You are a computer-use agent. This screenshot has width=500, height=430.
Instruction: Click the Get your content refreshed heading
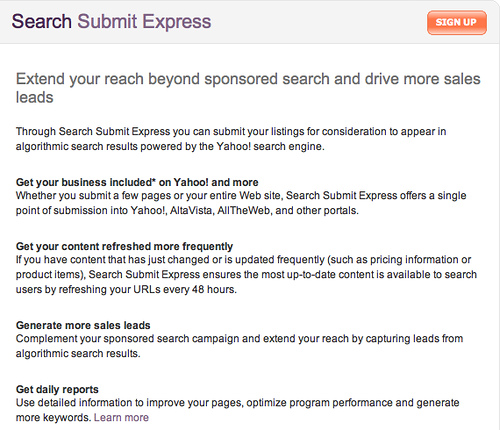click(124, 246)
